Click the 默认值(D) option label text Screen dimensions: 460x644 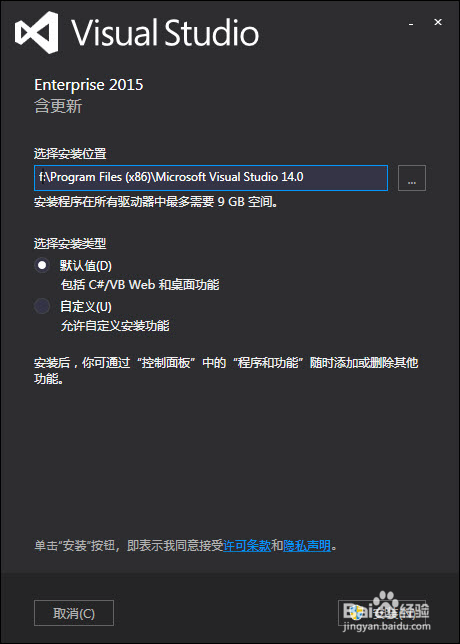pos(86,266)
